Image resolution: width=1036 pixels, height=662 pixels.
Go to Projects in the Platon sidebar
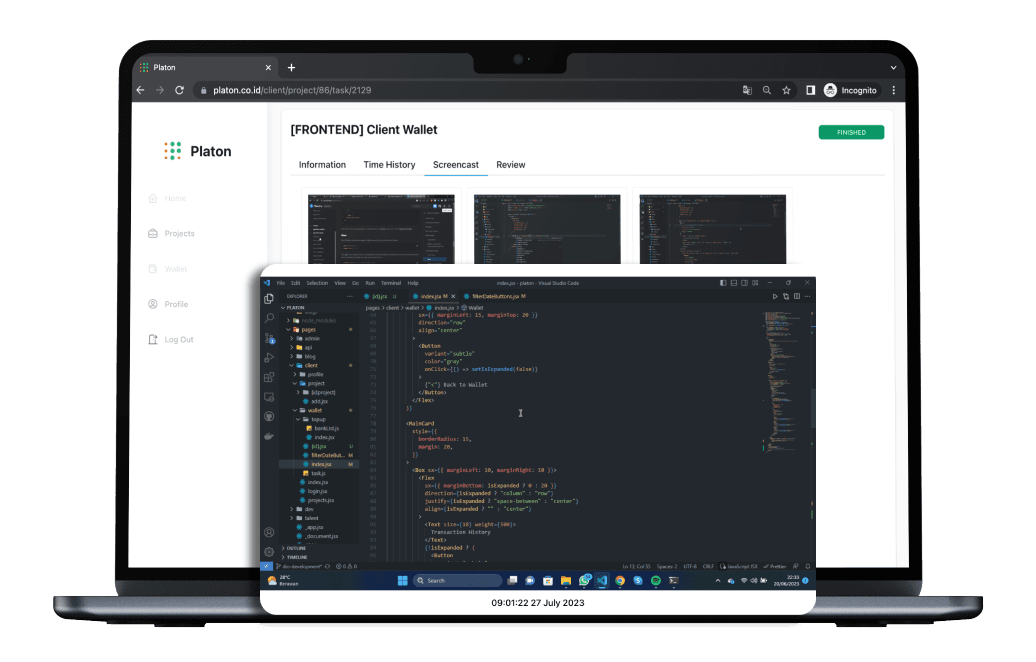179,234
